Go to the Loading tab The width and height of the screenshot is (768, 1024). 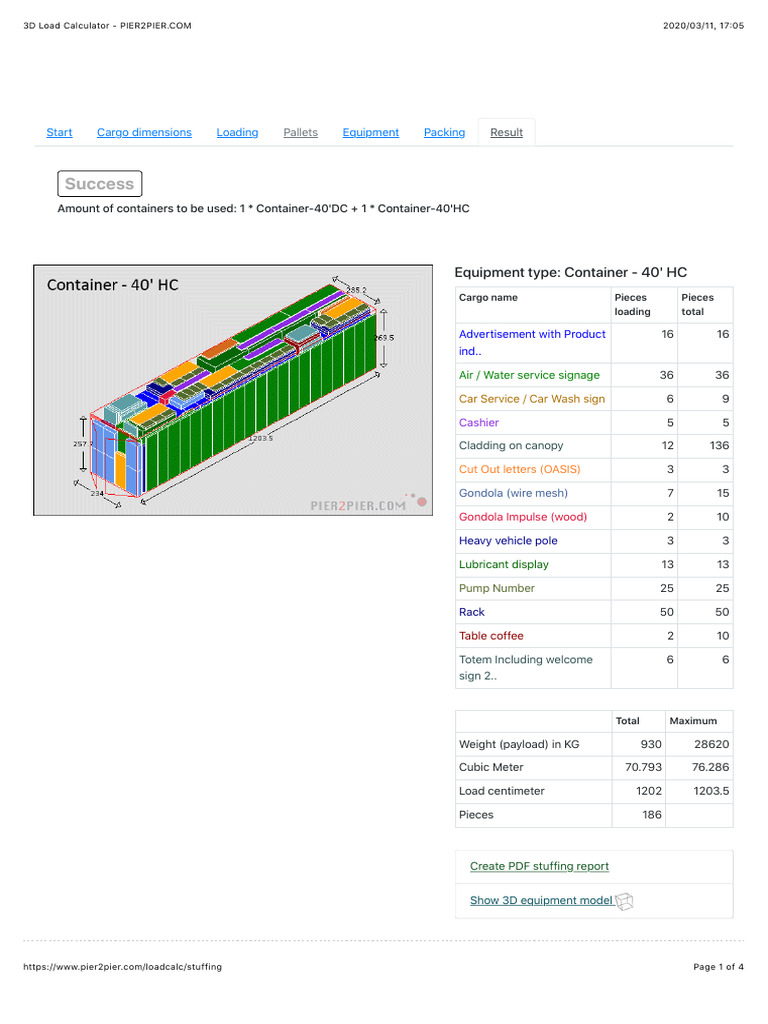[x=237, y=132]
